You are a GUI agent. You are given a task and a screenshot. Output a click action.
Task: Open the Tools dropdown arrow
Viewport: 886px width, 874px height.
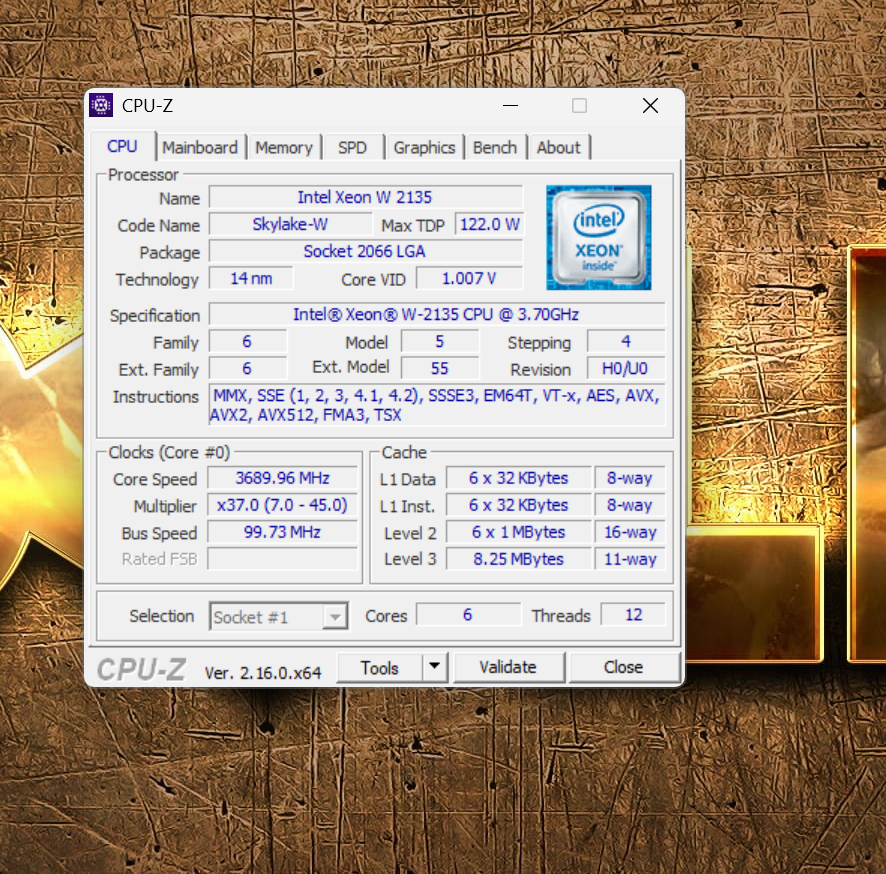tap(434, 667)
